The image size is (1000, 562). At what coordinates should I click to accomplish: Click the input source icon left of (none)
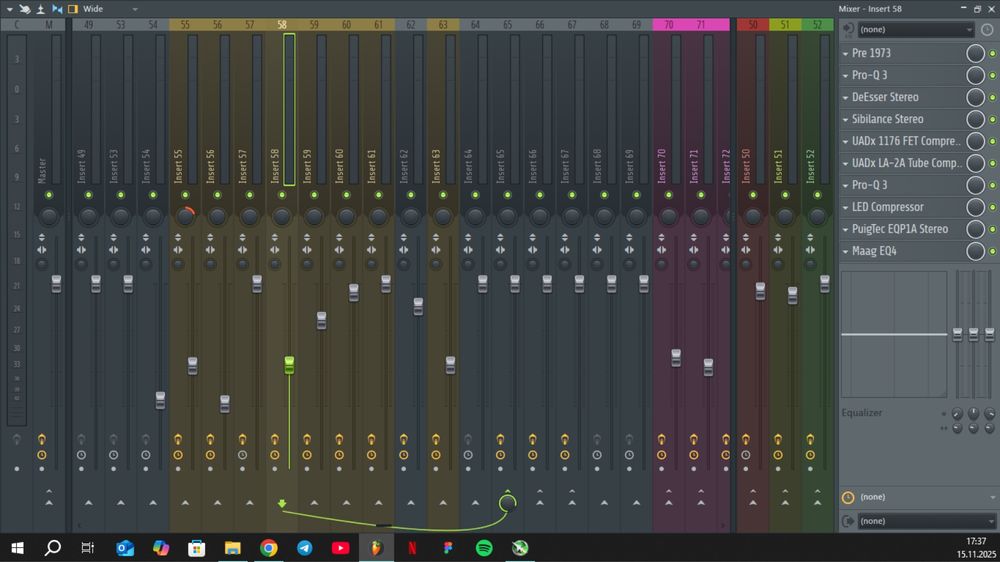[x=848, y=29]
